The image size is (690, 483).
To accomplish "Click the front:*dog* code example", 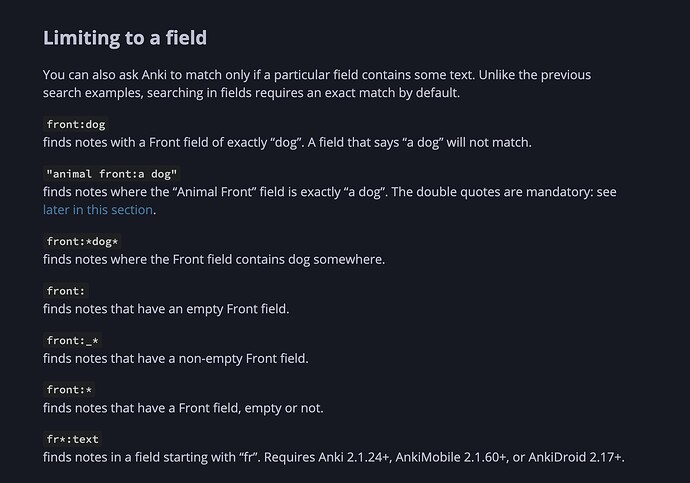I will click(83, 242).
